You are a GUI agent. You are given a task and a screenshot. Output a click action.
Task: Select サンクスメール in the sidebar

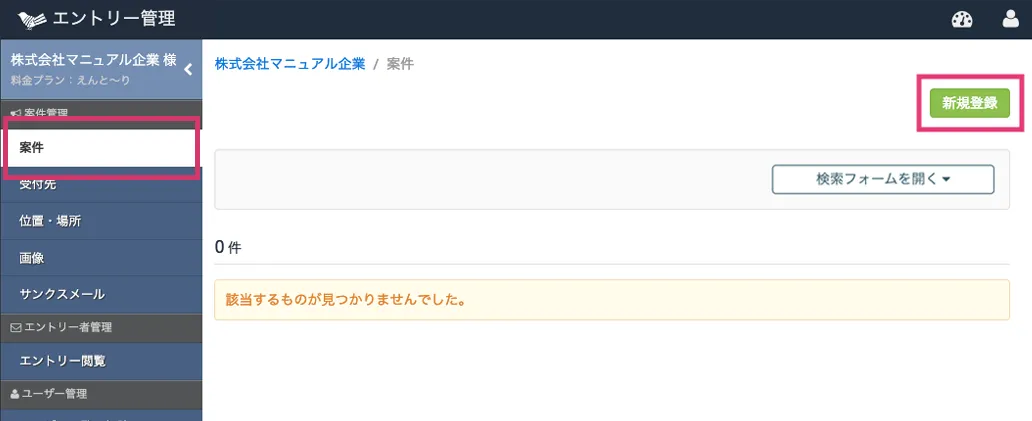point(100,294)
